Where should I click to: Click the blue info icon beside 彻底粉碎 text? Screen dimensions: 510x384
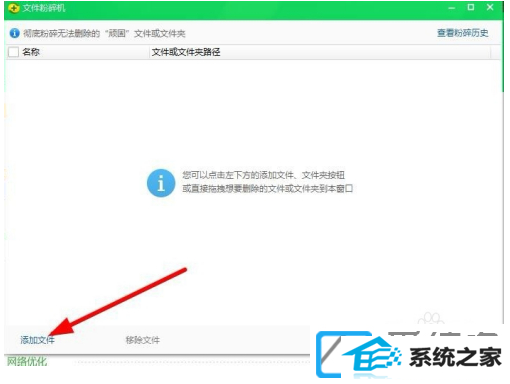[14, 33]
